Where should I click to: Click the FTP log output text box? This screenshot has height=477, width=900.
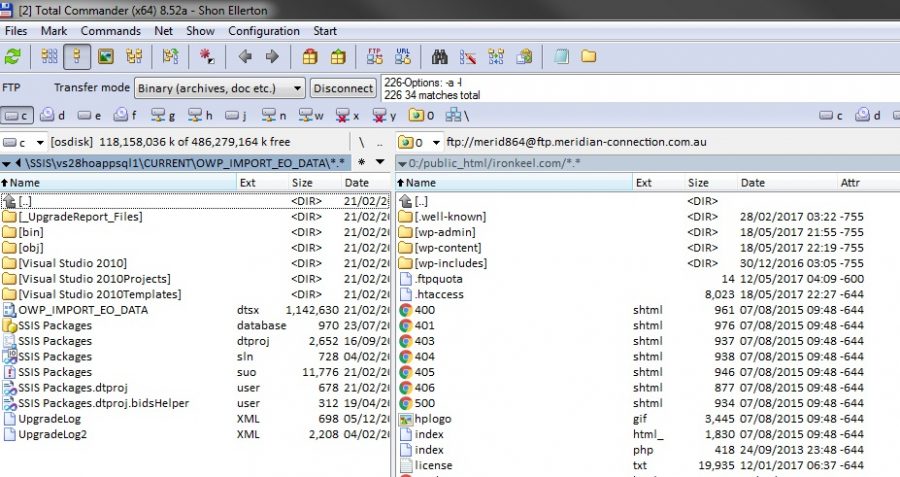click(639, 88)
